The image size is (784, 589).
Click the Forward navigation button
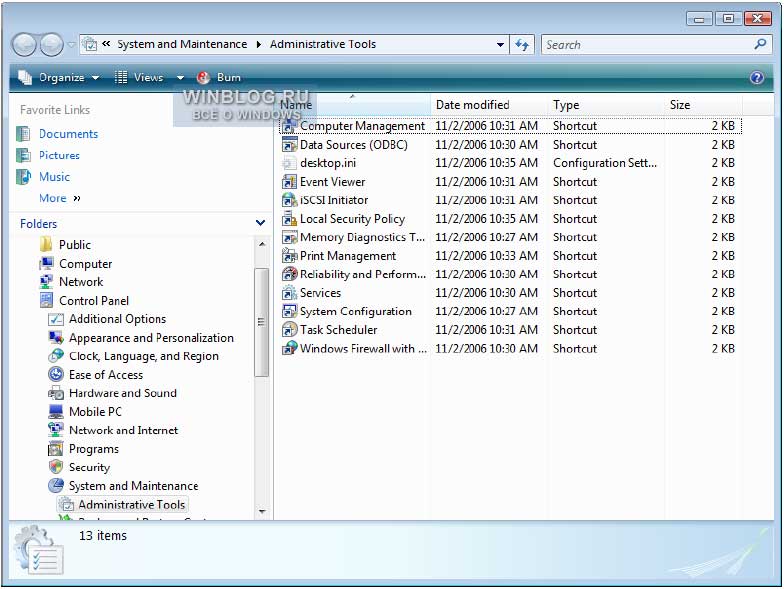pyautogui.click(x=52, y=44)
